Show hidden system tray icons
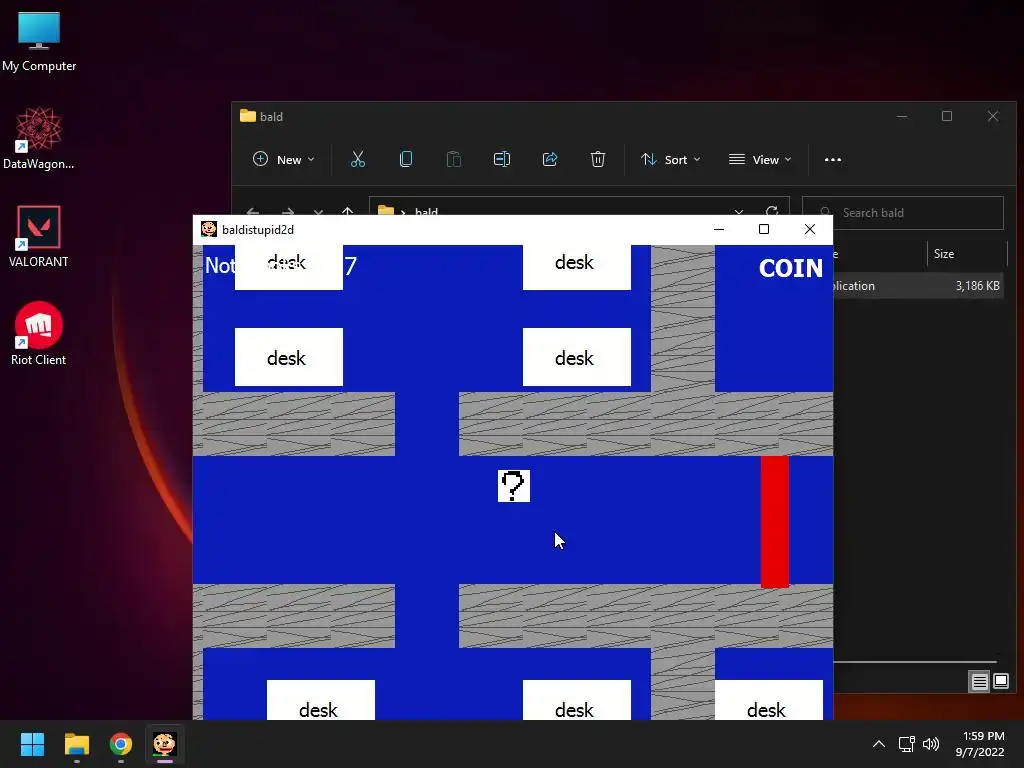Viewport: 1024px width, 768px height. pyautogui.click(x=879, y=744)
